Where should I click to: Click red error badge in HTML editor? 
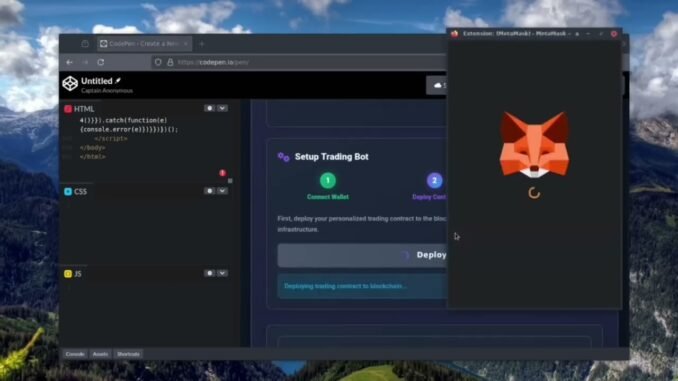point(223,173)
